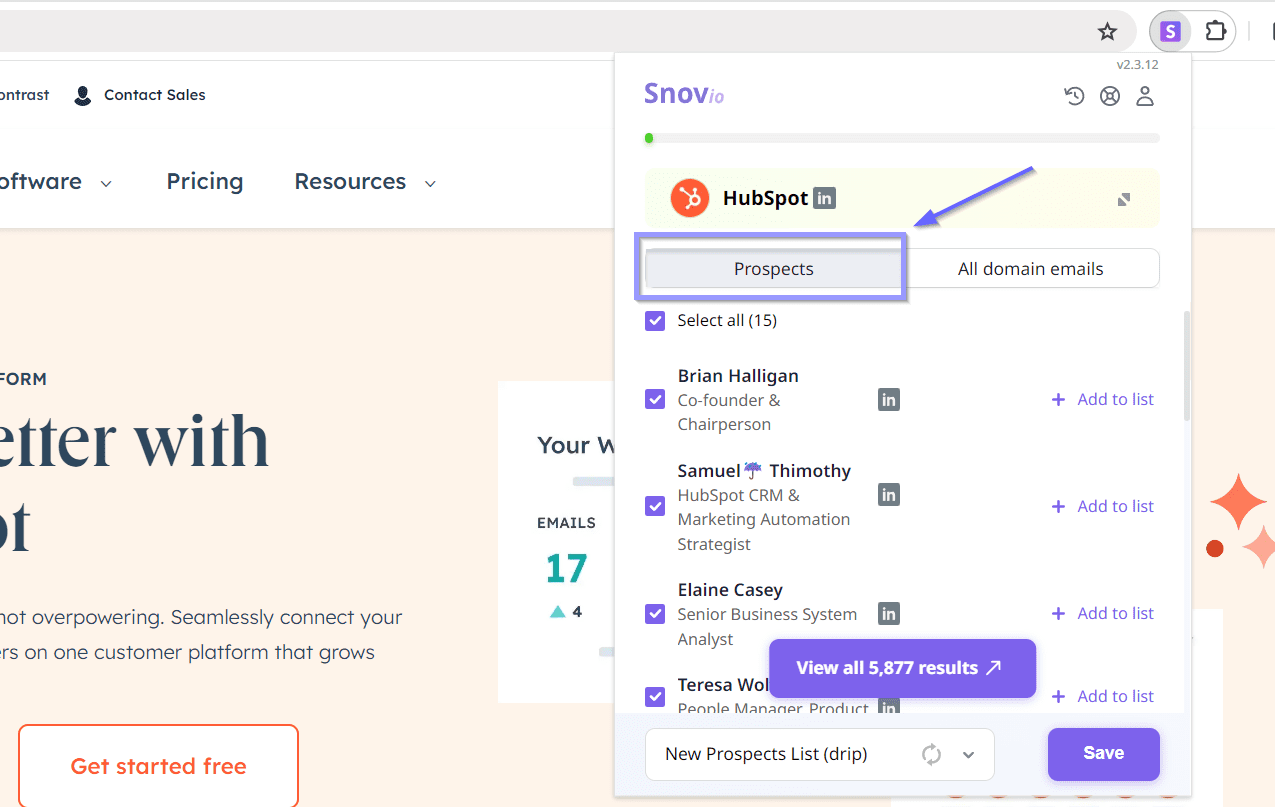
Task: Open HubSpot's LinkedIn company page icon
Action: pos(824,198)
